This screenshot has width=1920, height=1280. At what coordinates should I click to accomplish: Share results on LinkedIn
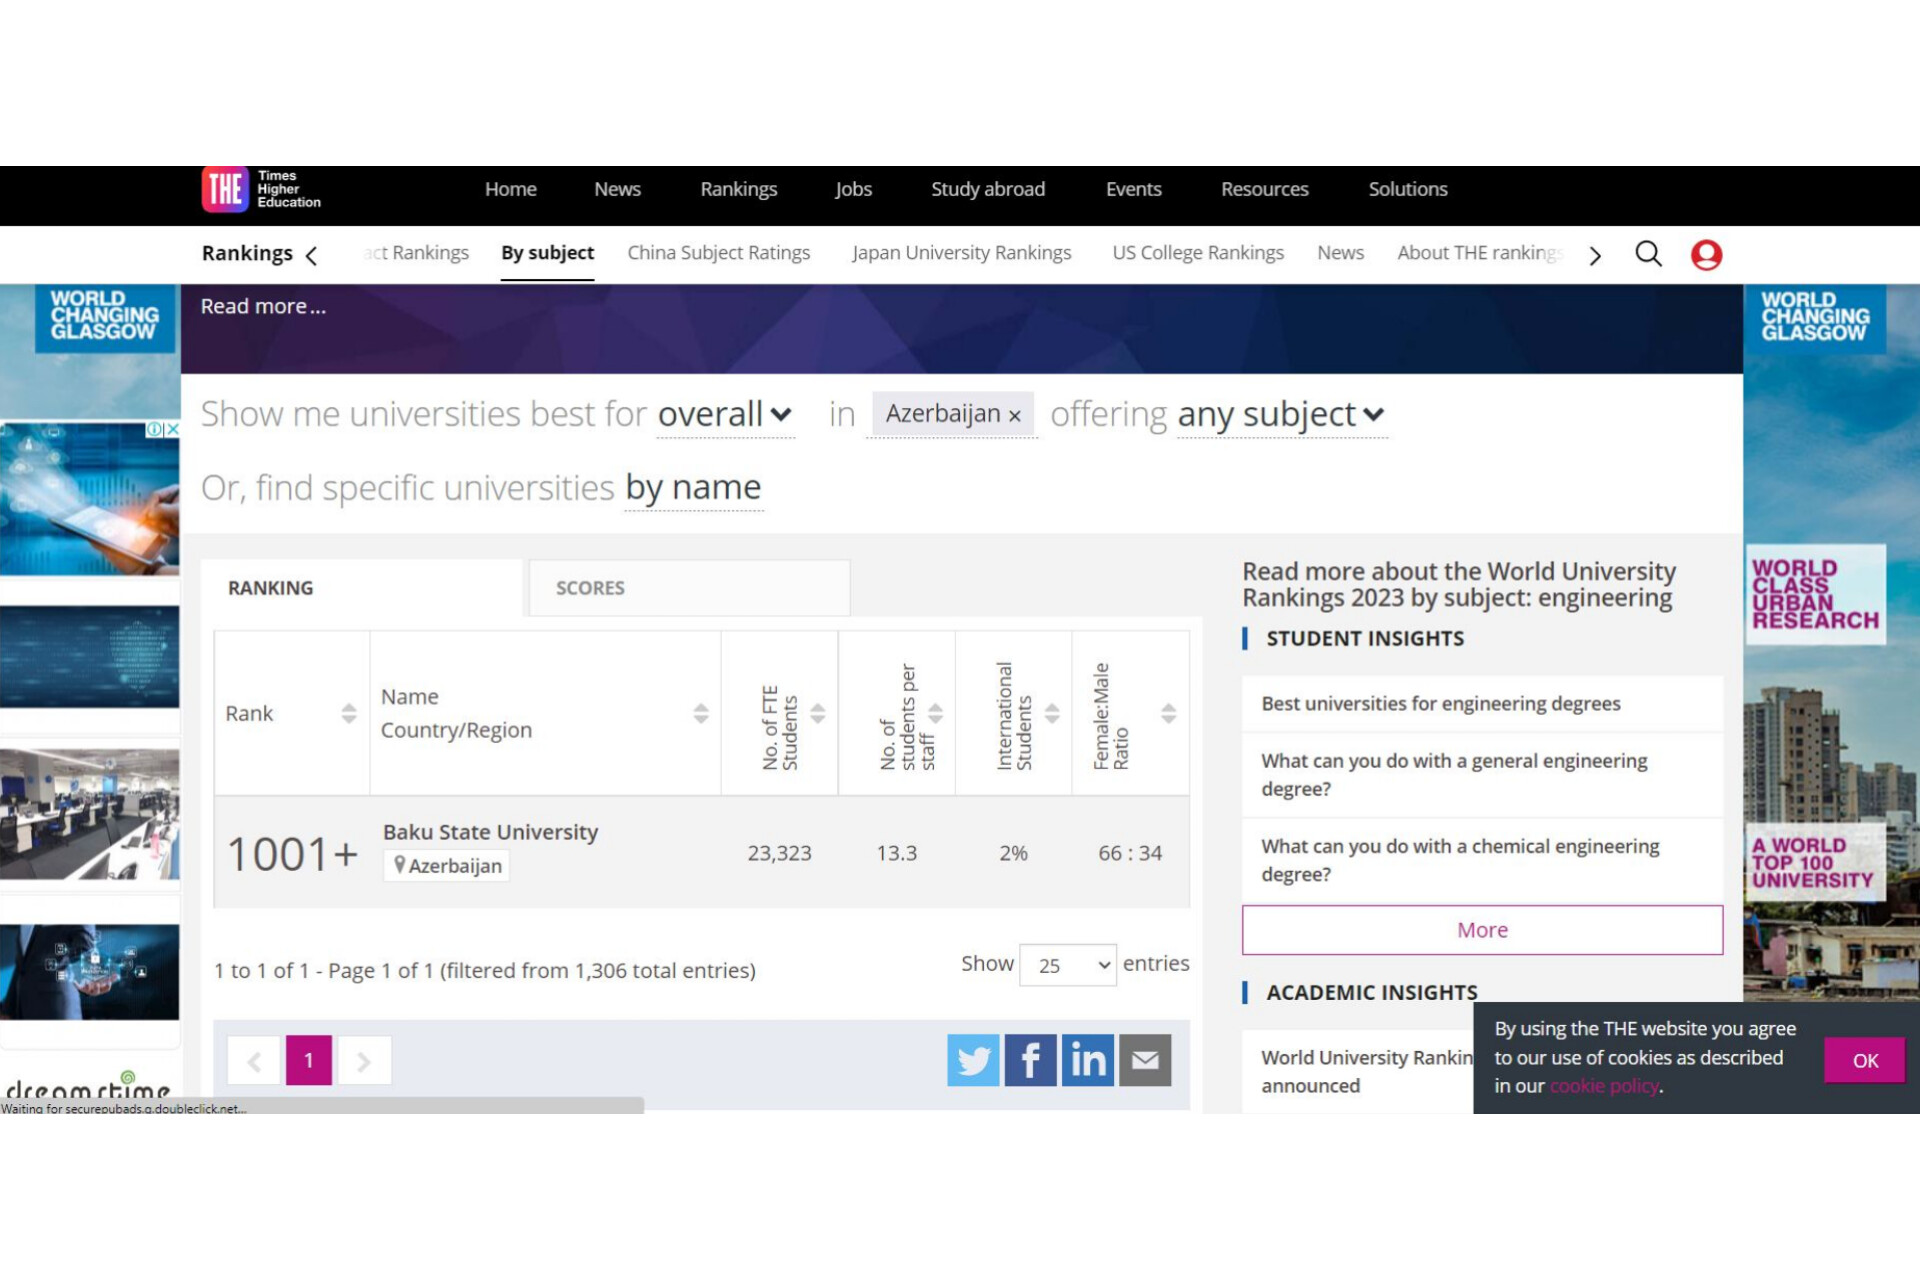(1087, 1060)
